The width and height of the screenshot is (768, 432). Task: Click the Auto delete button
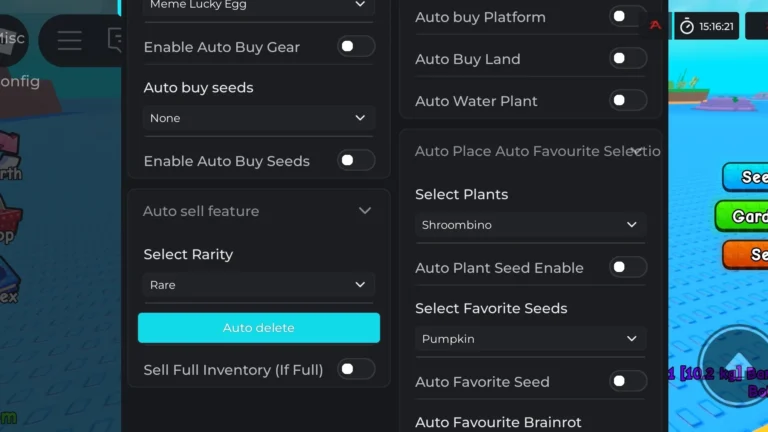(x=259, y=327)
